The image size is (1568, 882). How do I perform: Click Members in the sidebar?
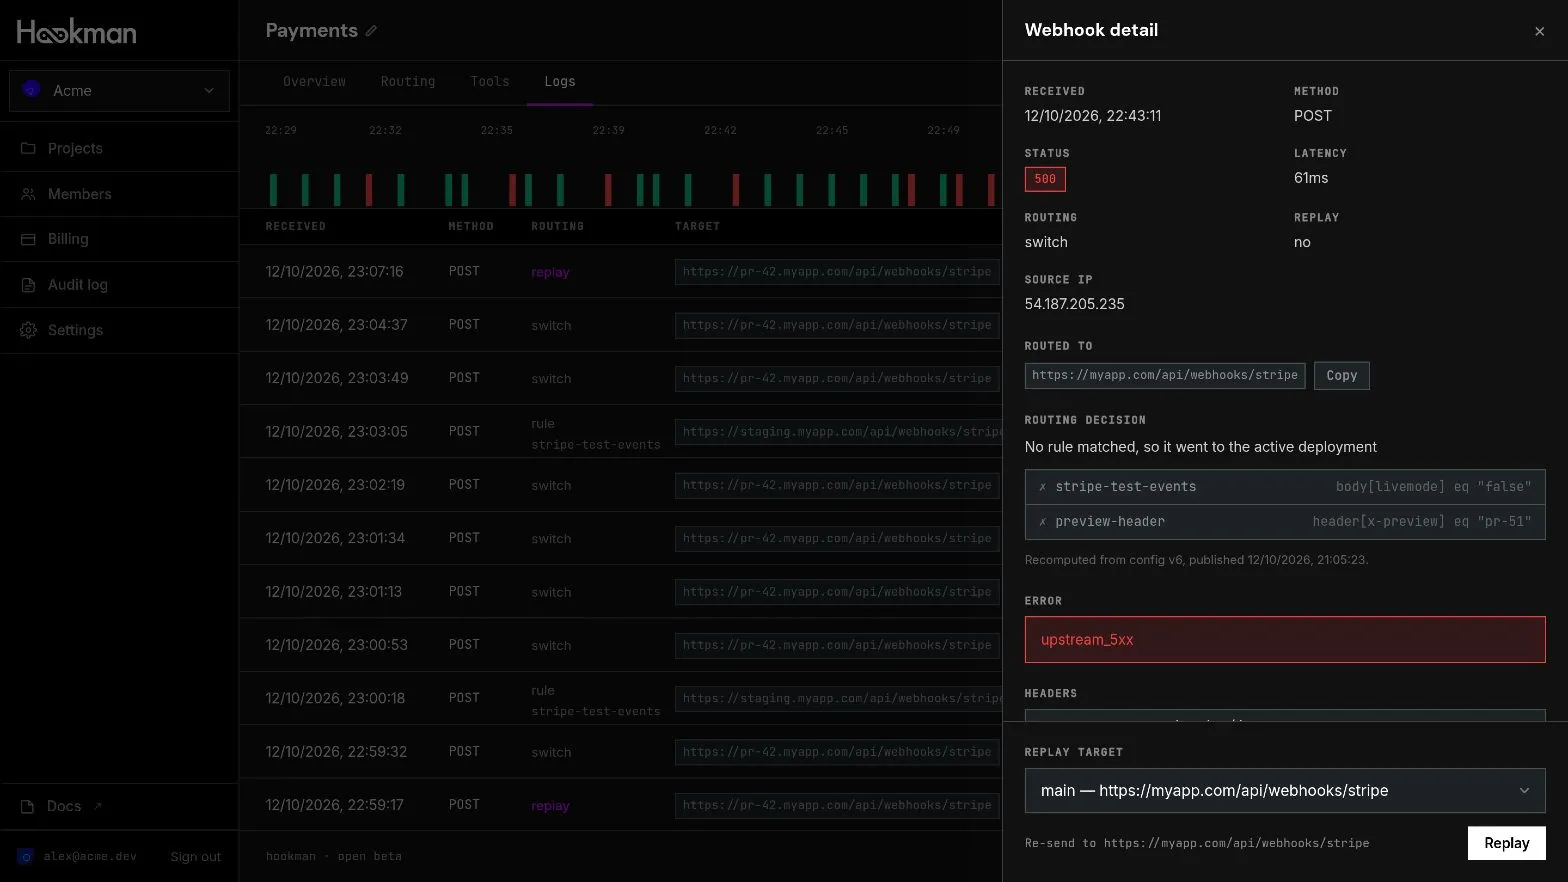click(79, 194)
